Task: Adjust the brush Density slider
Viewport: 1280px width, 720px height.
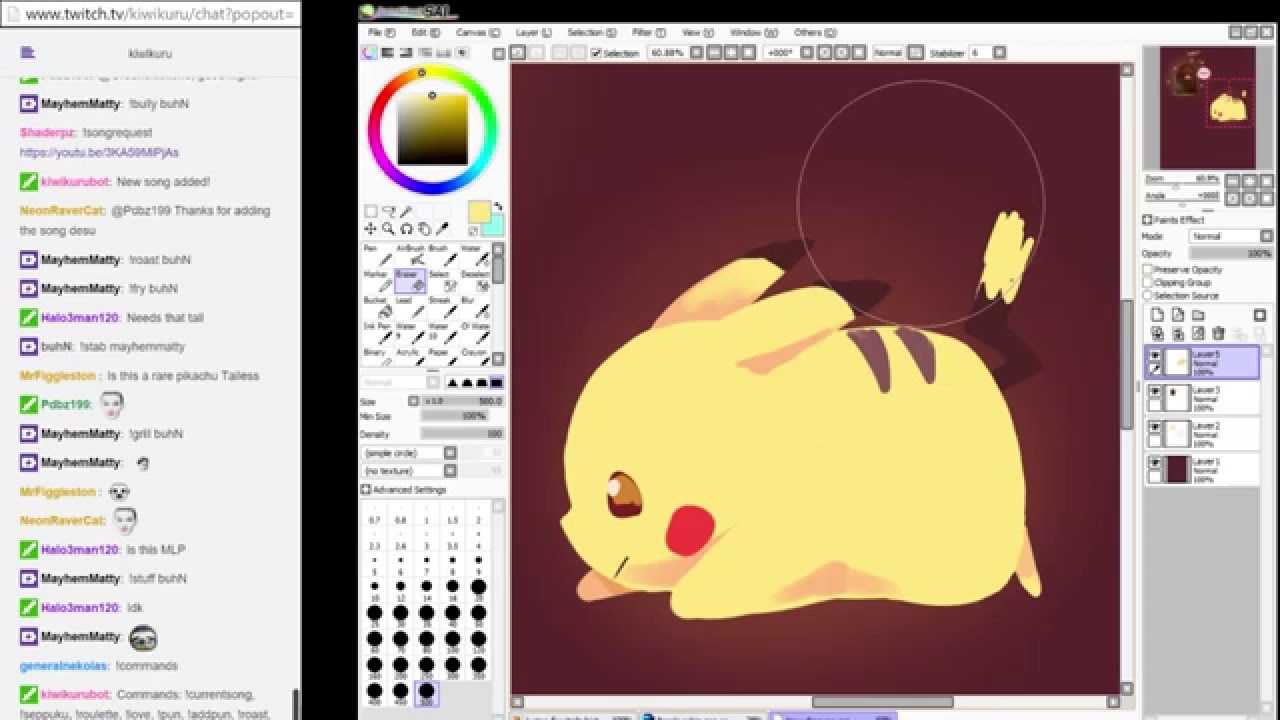Action: (x=462, y=434)
